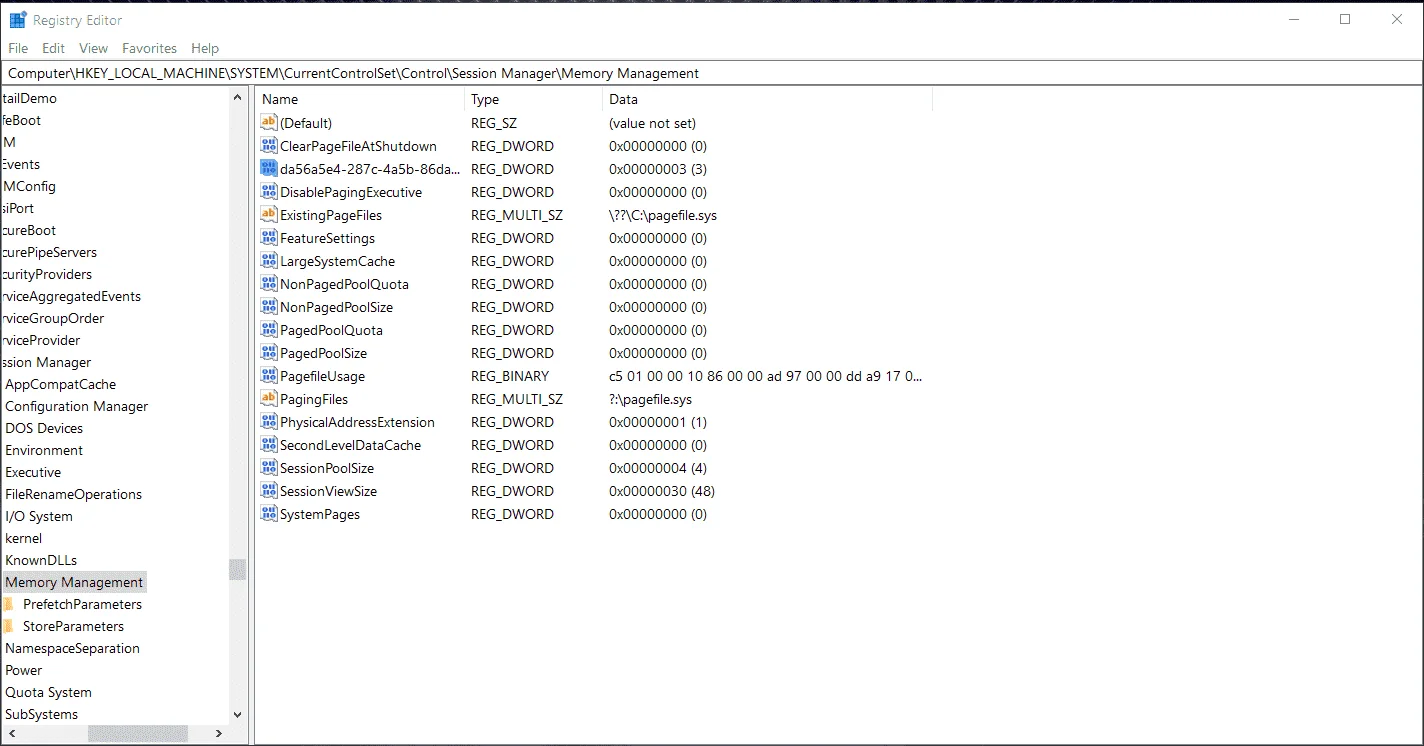
Task: Select the Memory Management key in tree
Action: click(x=74, y=582)
